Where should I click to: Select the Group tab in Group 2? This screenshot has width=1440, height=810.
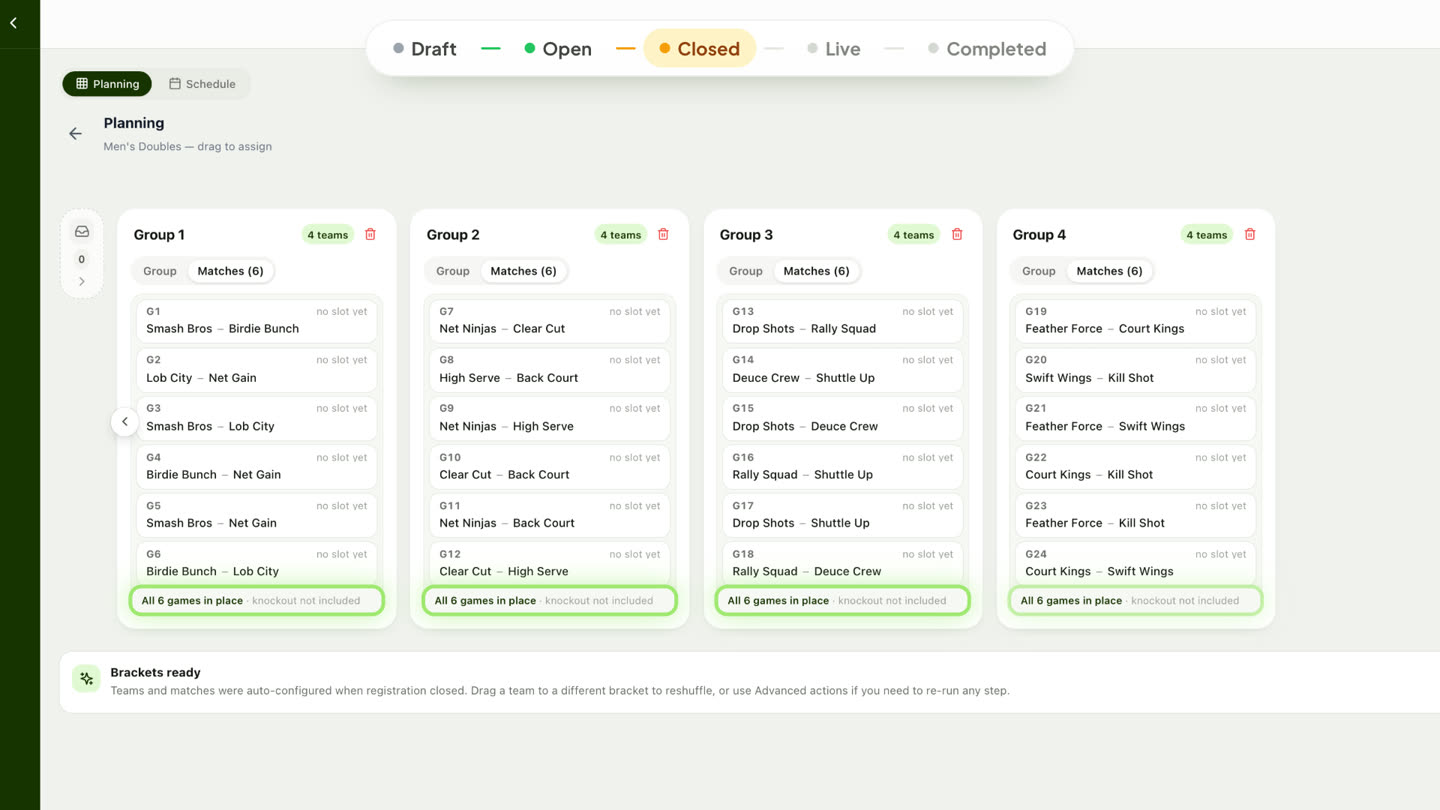pos(453,271)
